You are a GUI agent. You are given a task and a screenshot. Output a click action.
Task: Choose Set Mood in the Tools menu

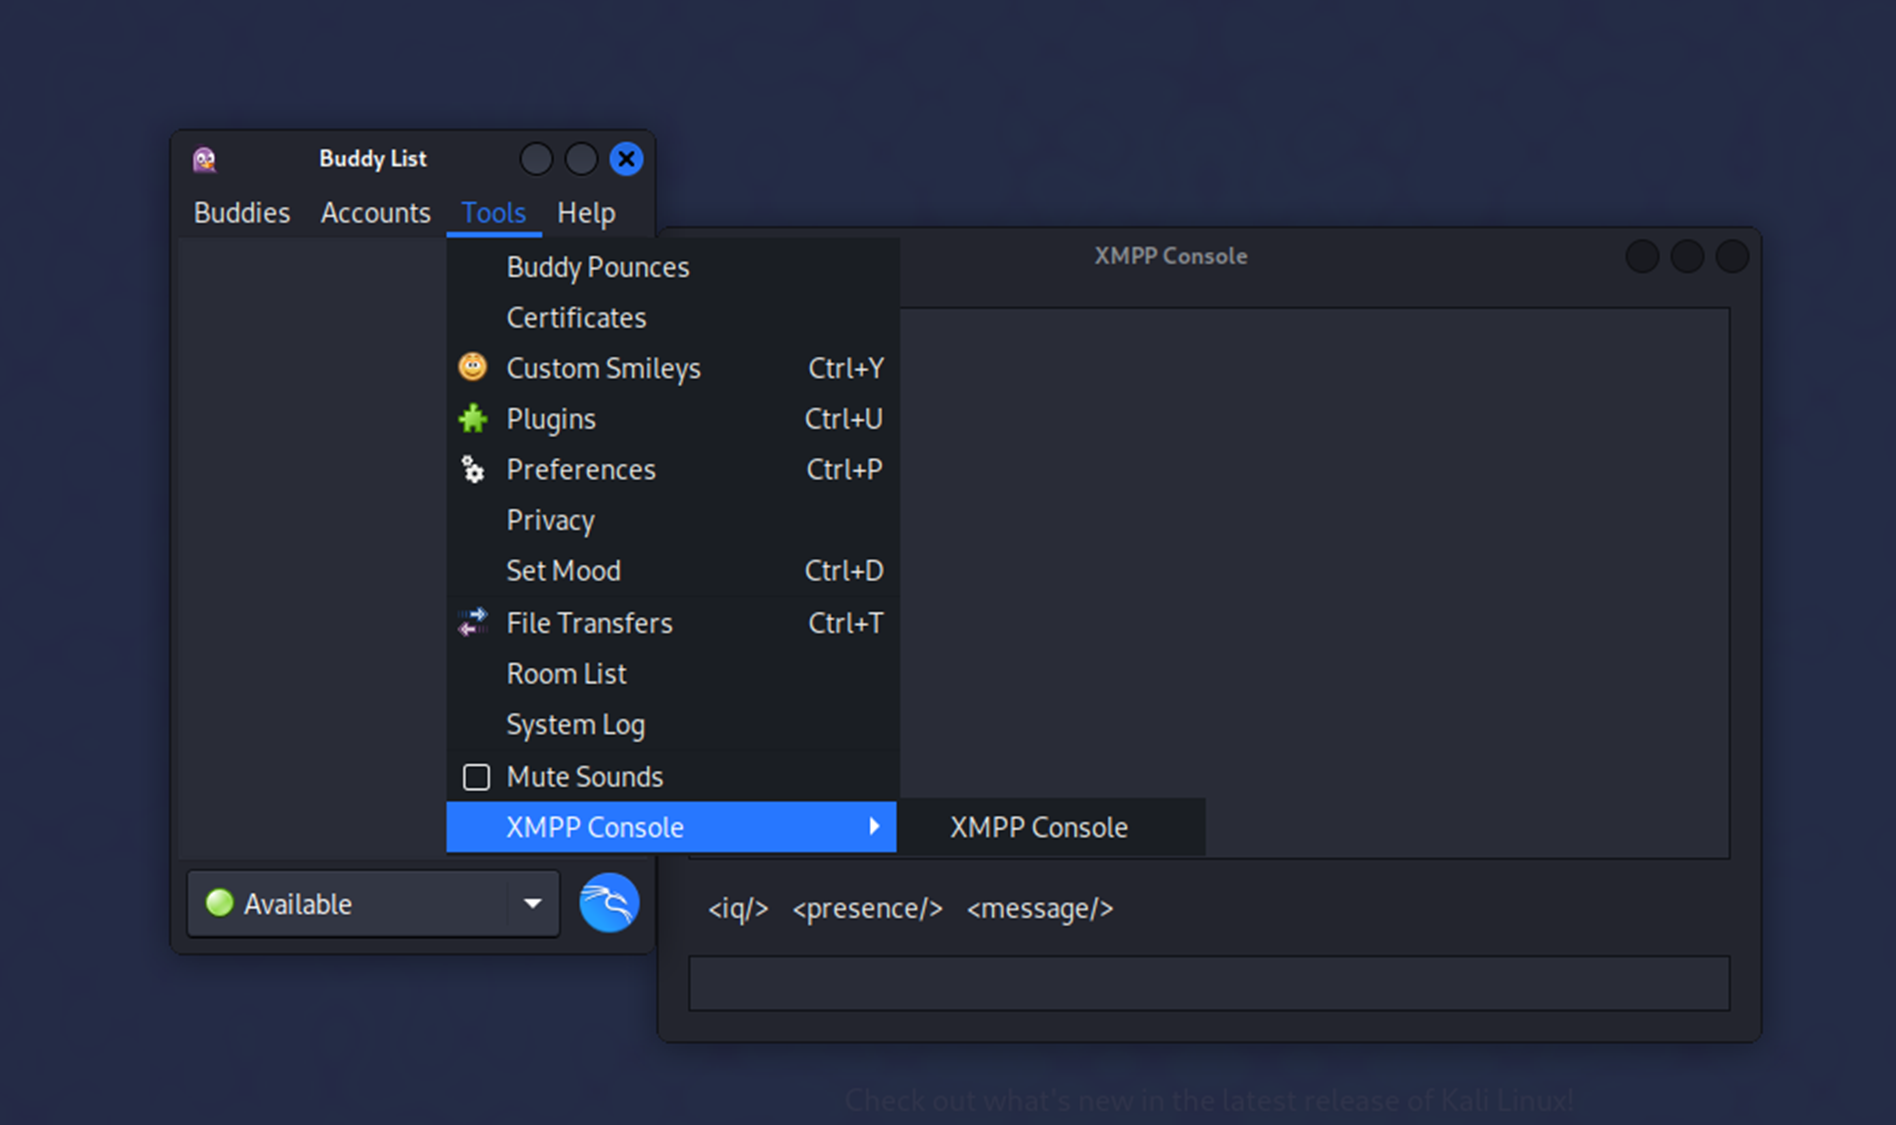tap(672, 571)
